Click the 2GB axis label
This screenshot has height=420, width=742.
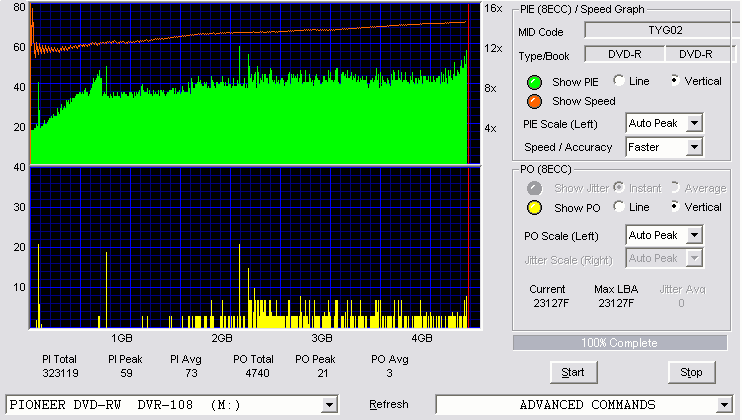pos(222,338)
